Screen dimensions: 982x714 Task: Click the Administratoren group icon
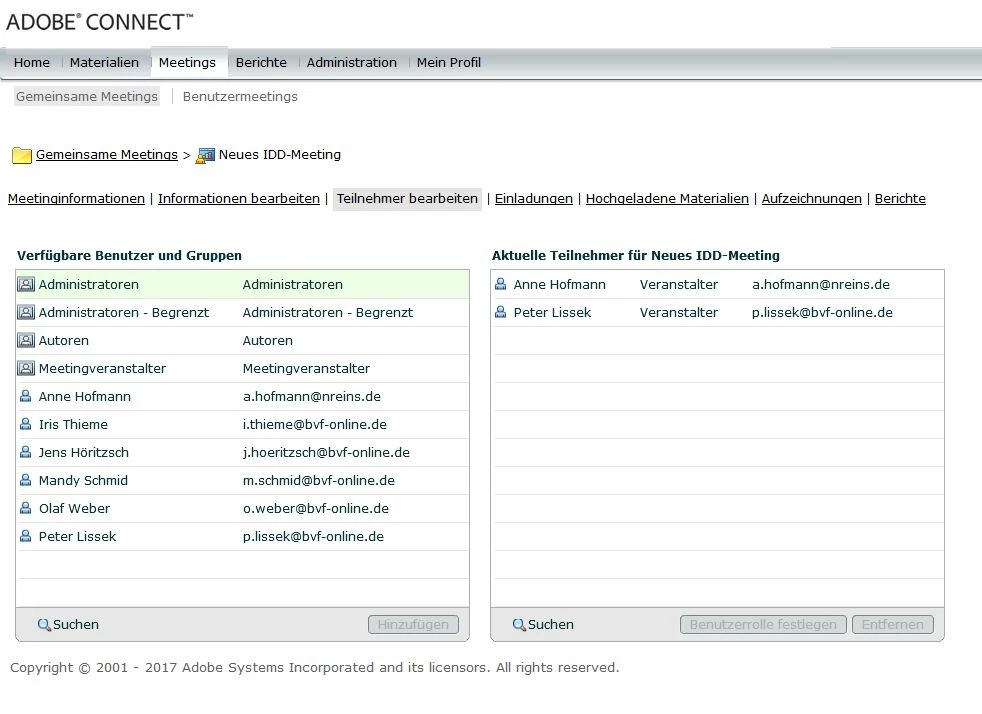[x=26, y=284]
